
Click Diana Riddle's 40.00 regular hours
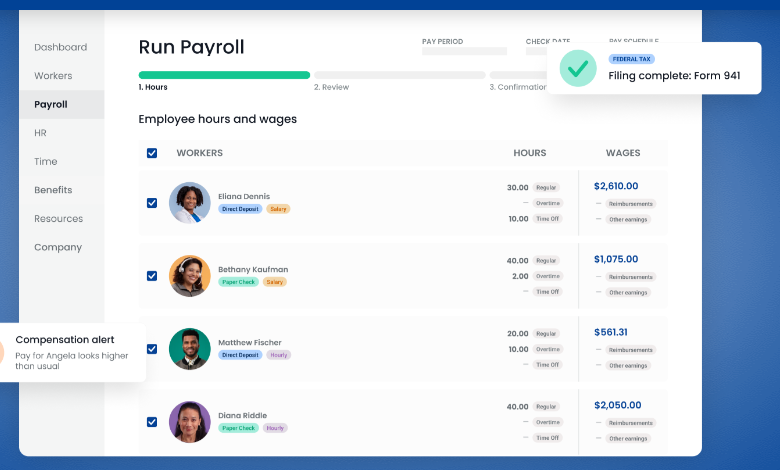tap(517, 407)
